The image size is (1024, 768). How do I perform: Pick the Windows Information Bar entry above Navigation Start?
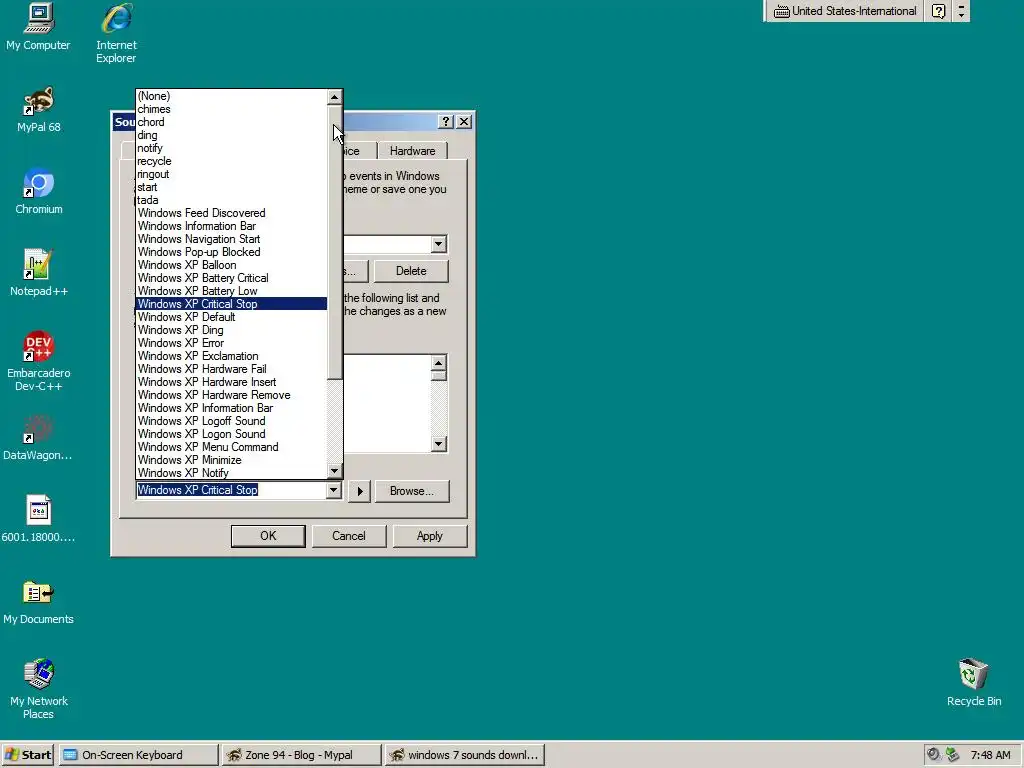point(231,226)
